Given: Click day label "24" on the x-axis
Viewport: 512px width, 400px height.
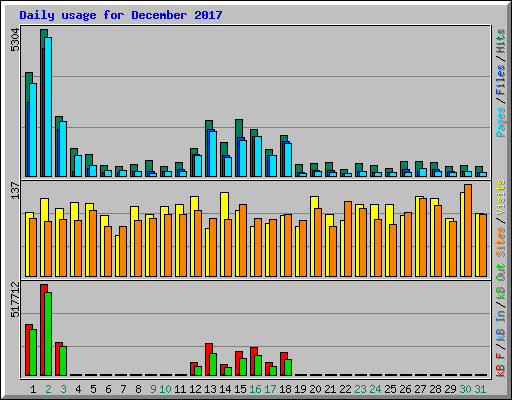Looking at the screenshot, I should [x=375, y=389].
